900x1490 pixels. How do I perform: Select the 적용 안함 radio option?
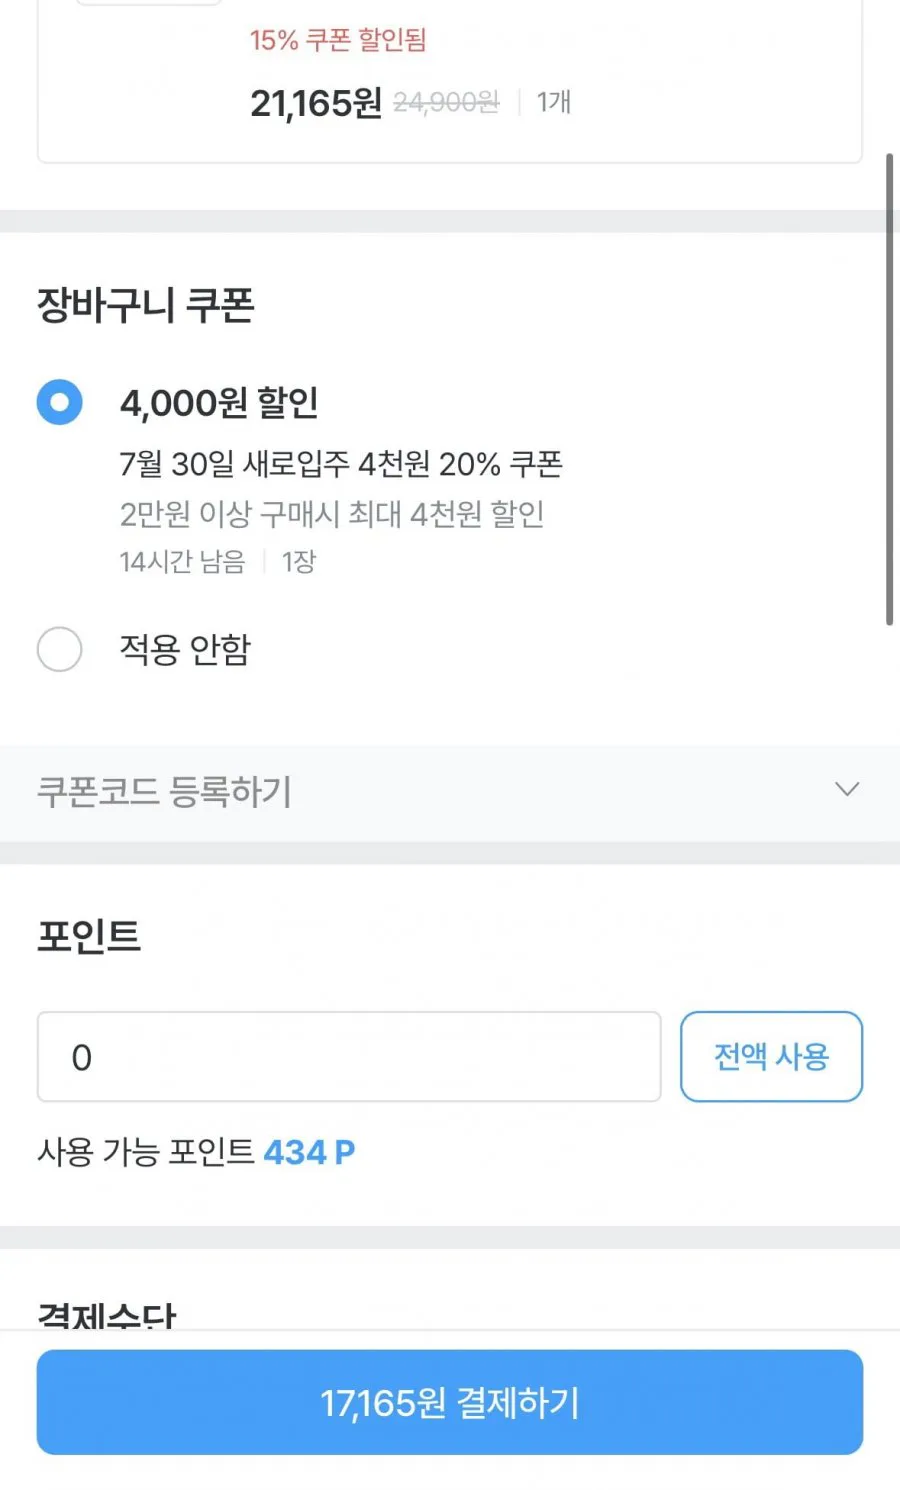[59, 649]
